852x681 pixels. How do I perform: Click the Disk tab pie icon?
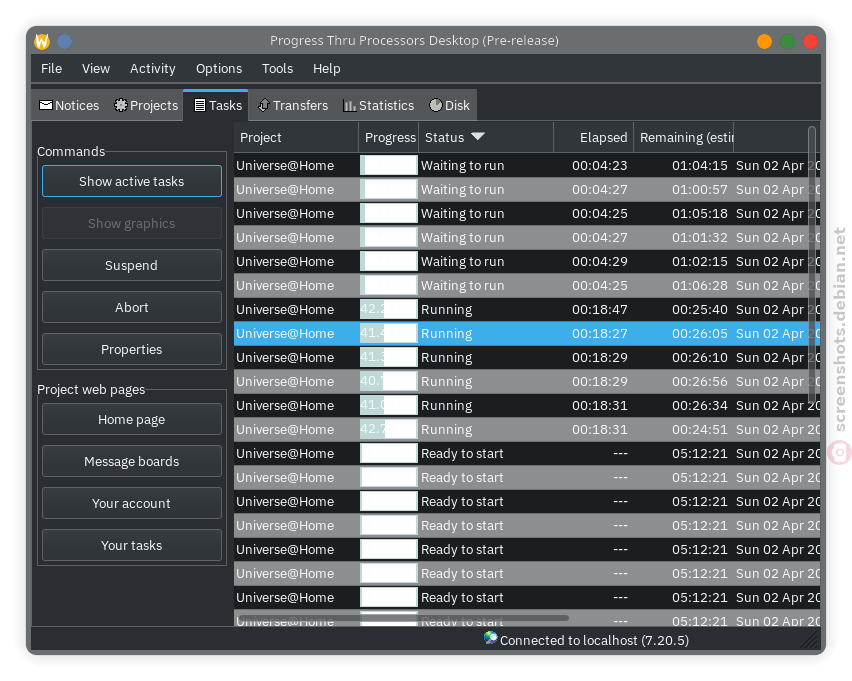[x=436, y=105]
